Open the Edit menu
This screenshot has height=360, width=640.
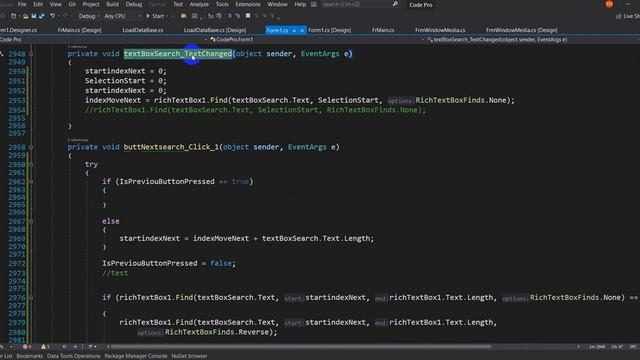click(38, 4)
